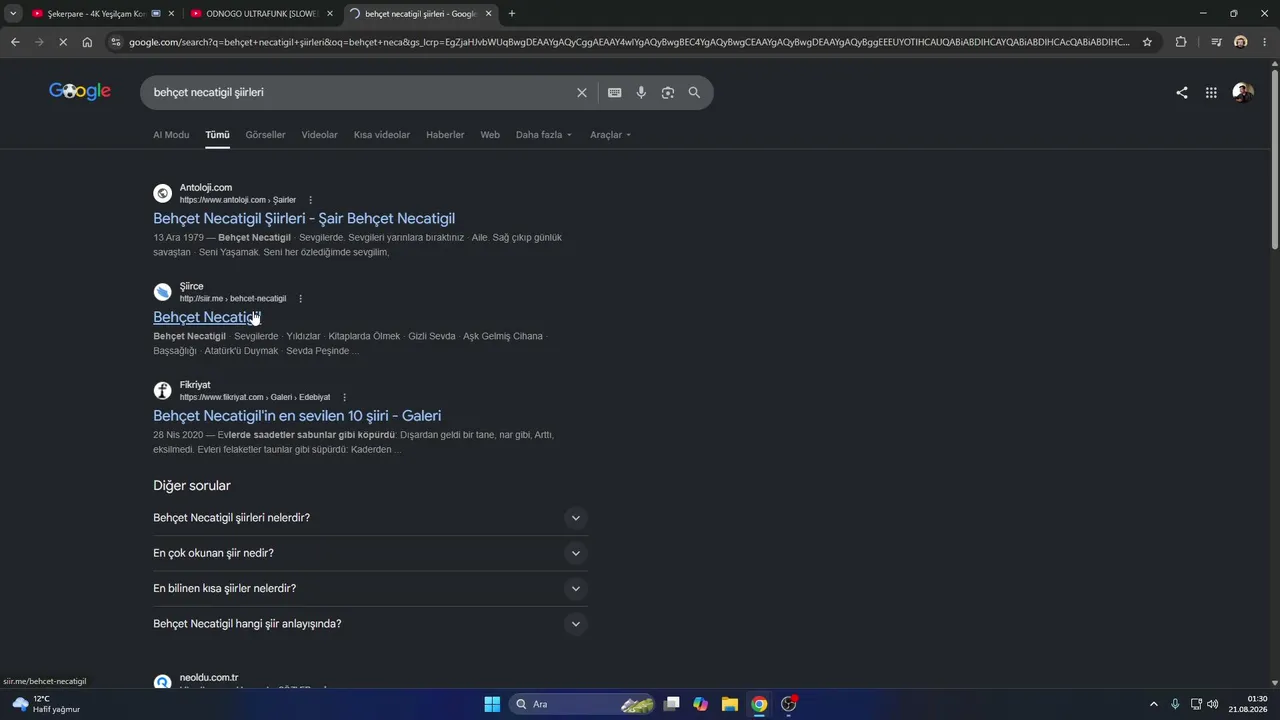
Task: Start voice search with the microphone icon
Action: pos(641,92)
